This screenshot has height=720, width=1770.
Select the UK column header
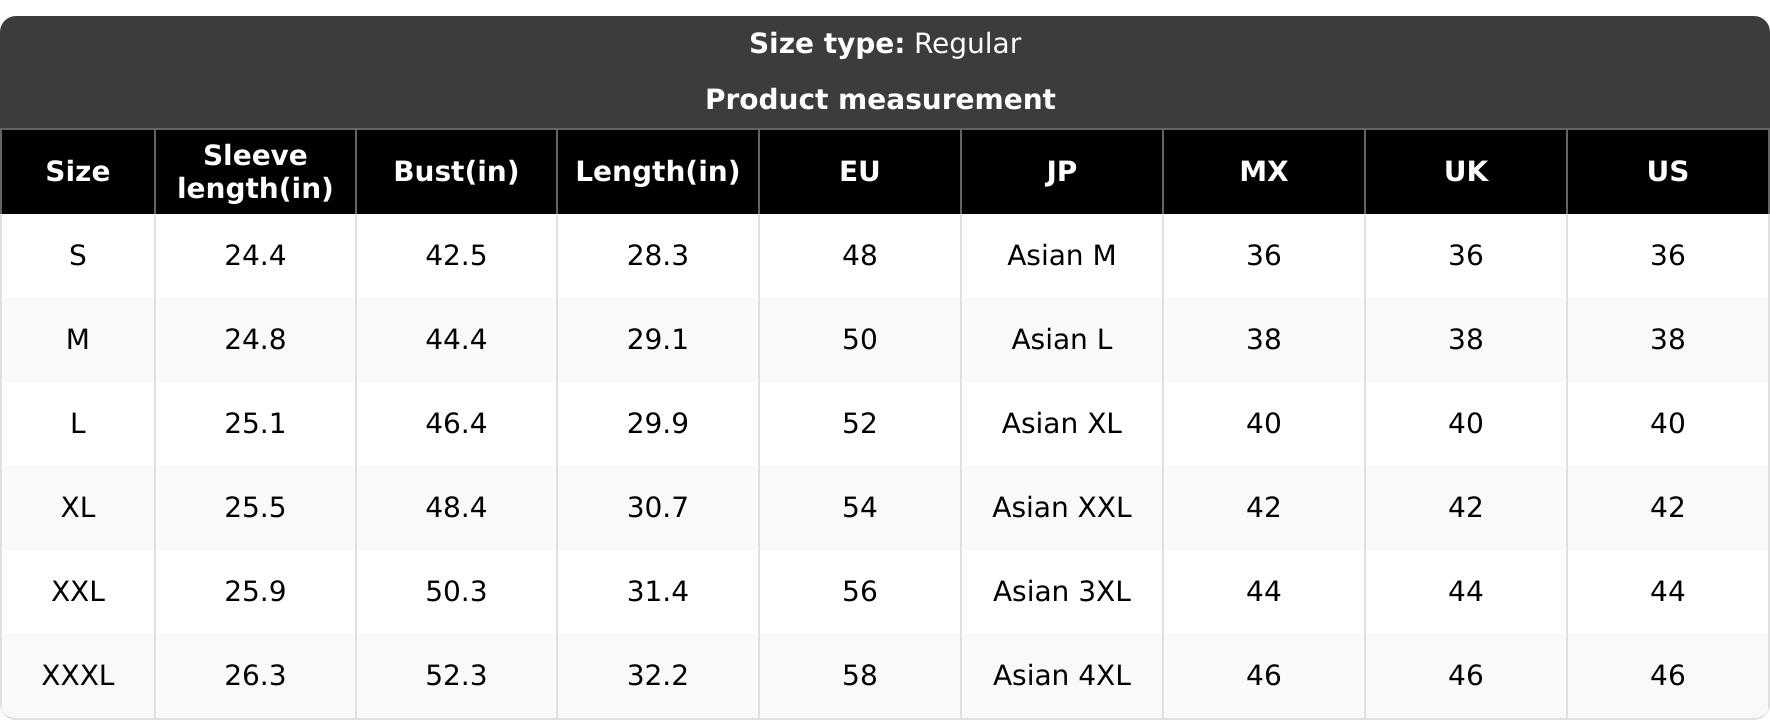pos(1466,172)
